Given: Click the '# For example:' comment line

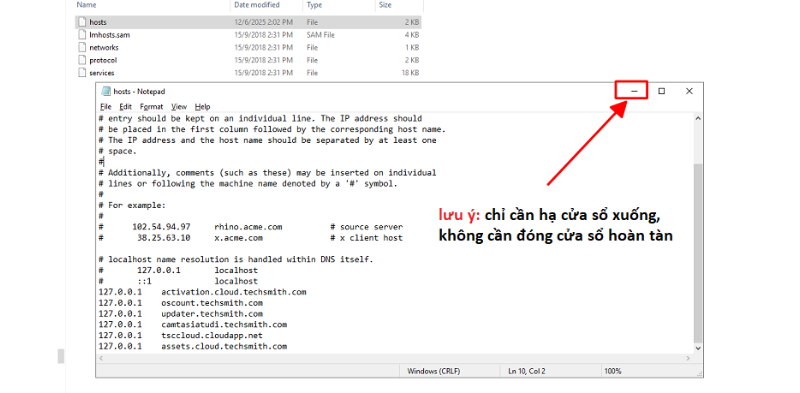Looking at the screenshot, I should click(132, 205).
